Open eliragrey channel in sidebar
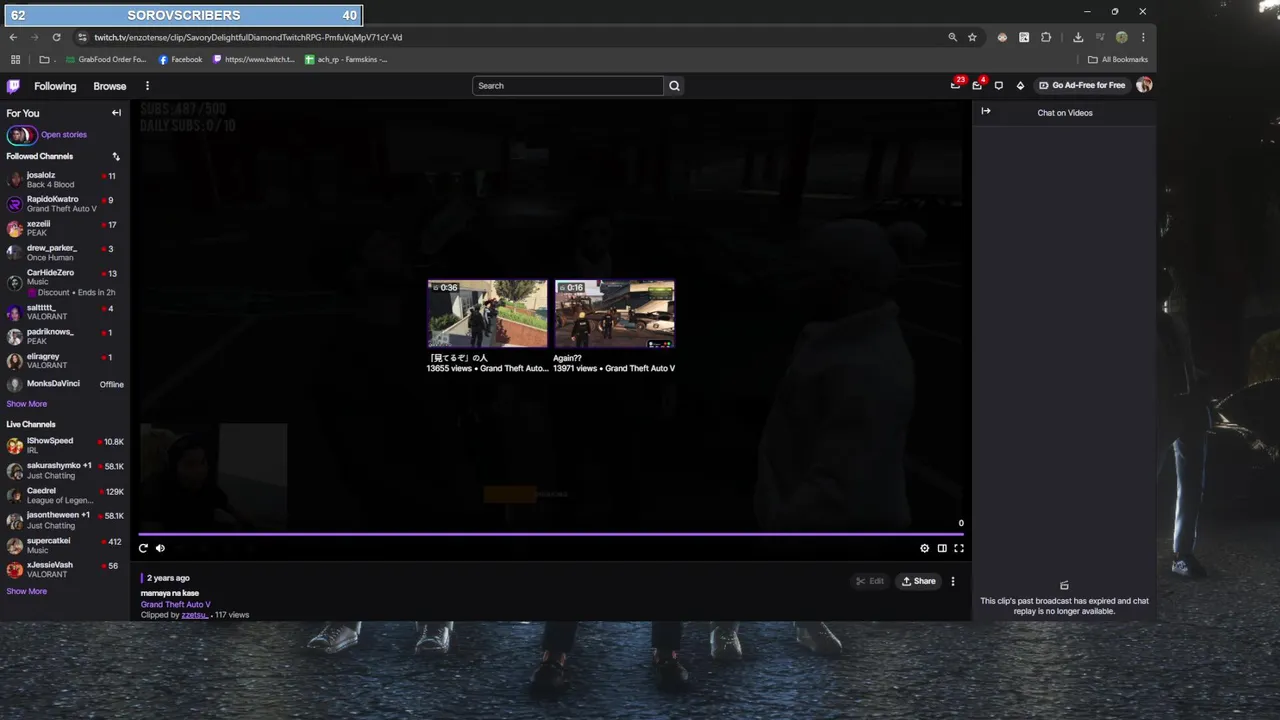 (64, 361)
